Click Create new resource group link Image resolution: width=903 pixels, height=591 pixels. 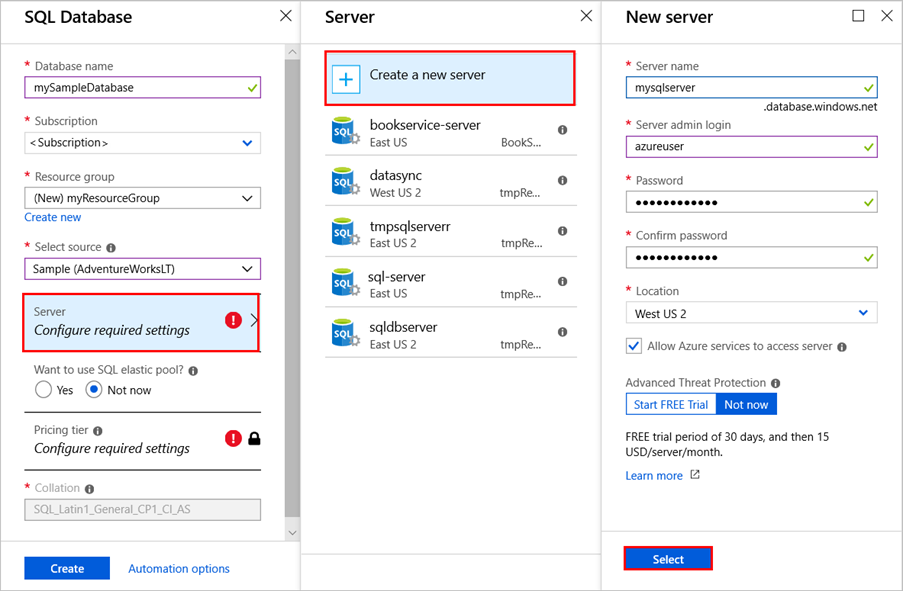pos(52,217)
